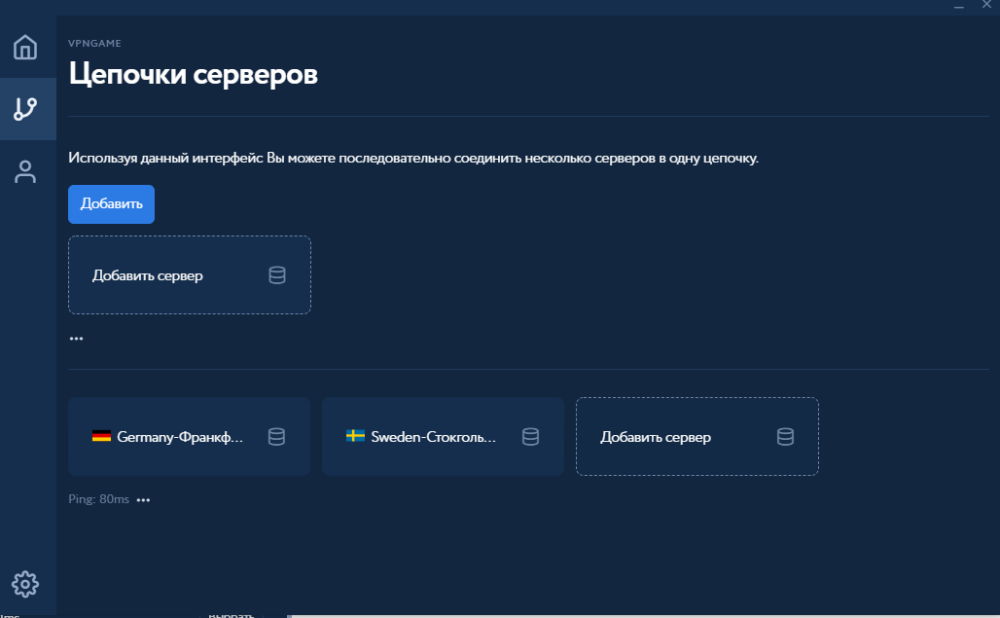Select the server chains branch icon
This screenshot has height=618, width=1000.
(x=25, y=109)
